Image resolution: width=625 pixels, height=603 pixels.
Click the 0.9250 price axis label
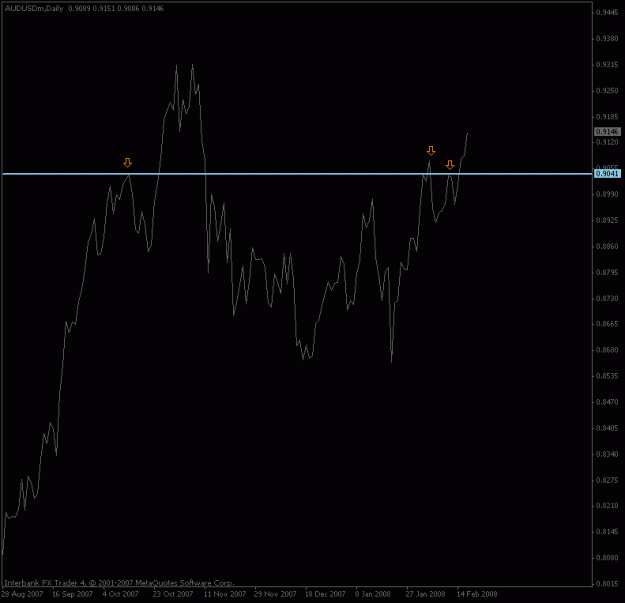pyautogui.click(x=607, y=91)
